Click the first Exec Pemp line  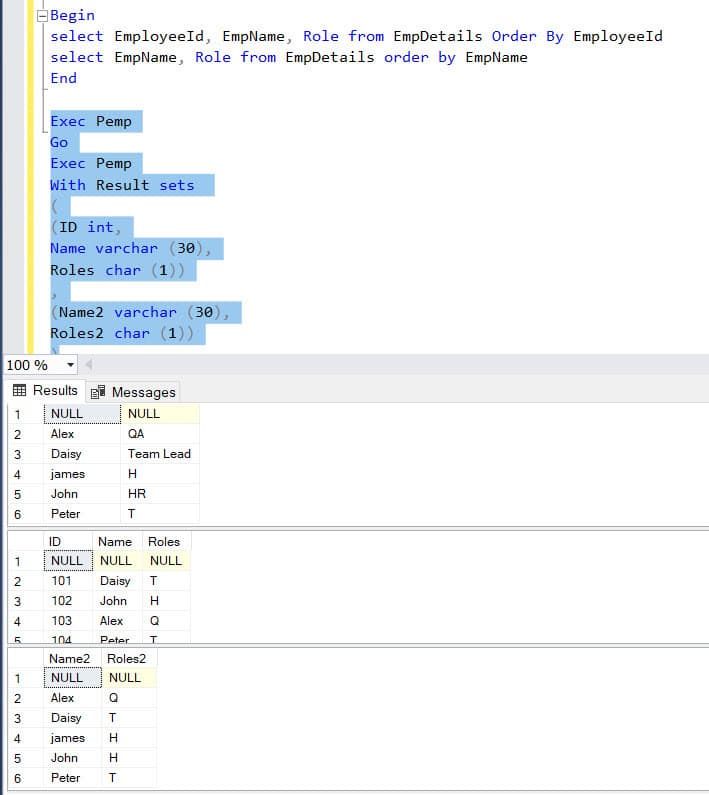(91, 122)
